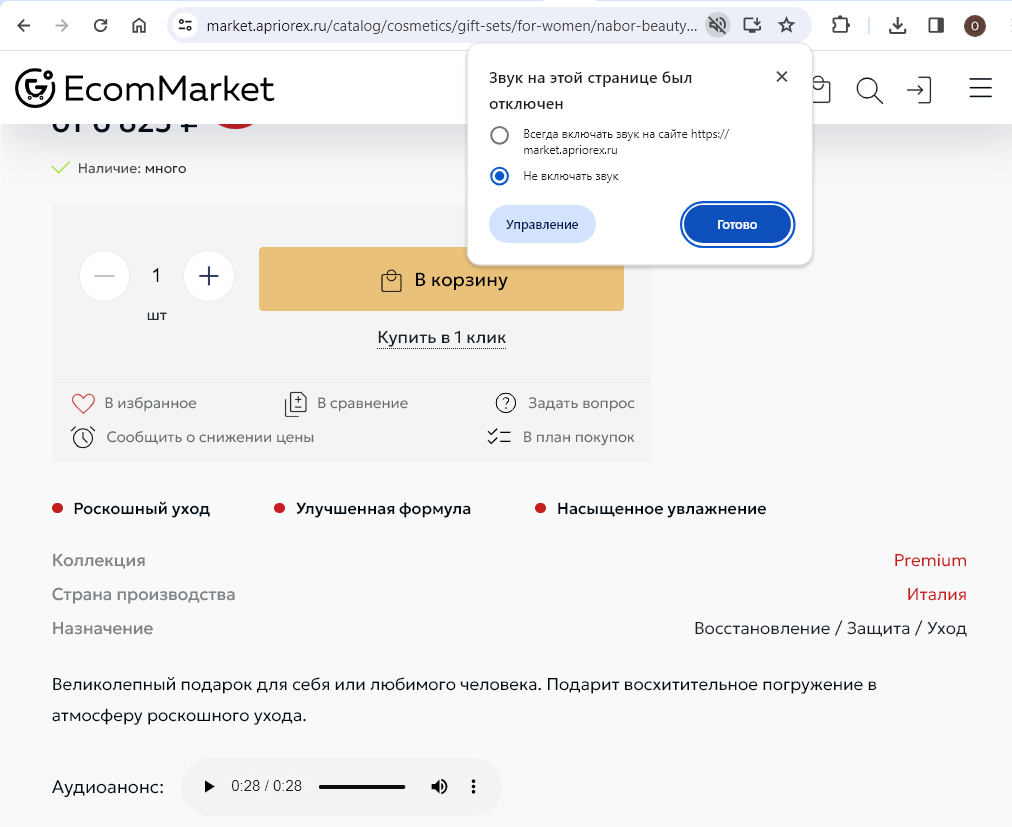Viewport: 1012px width, 827px height.
Task: Open audio player more options menu
Action: (x=474, y=786)
